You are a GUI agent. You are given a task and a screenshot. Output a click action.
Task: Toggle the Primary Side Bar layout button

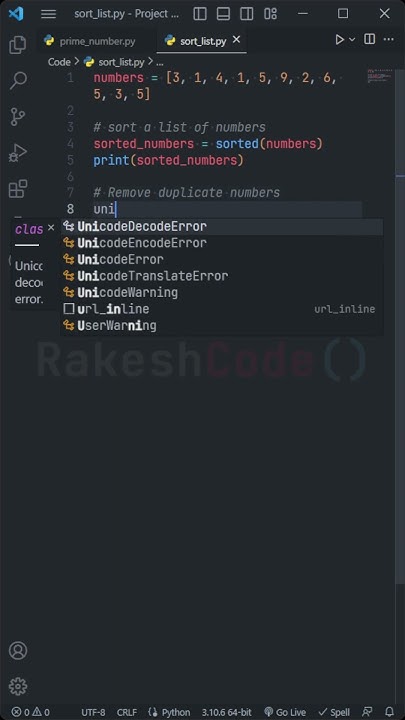click(200, 14)
